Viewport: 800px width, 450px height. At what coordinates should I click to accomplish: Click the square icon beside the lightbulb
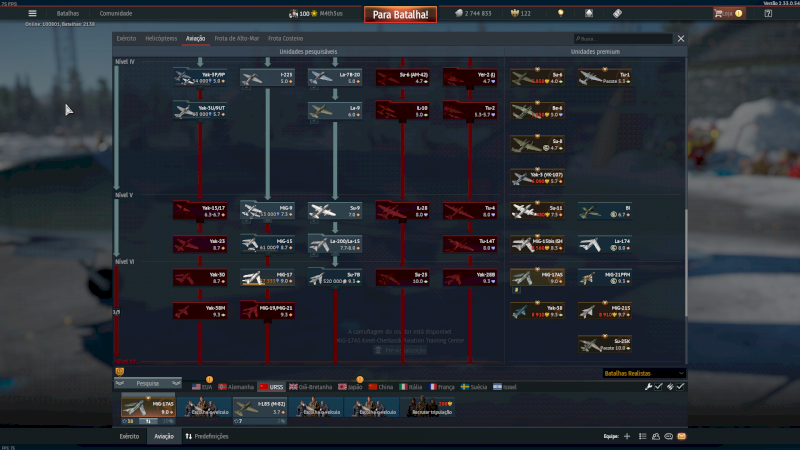589,13
